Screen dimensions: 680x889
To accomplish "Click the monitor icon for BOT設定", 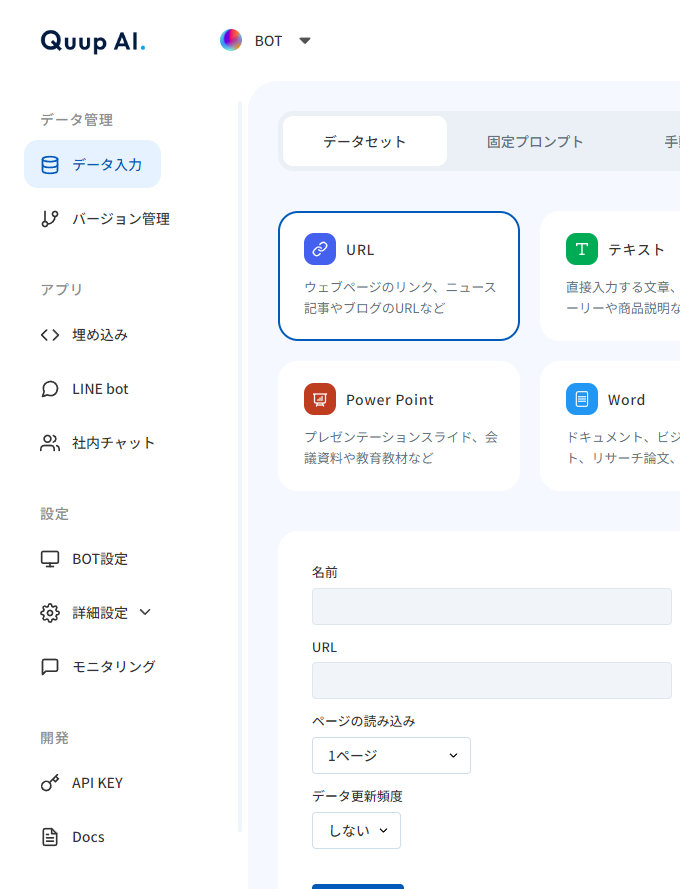I will (50, 559).
